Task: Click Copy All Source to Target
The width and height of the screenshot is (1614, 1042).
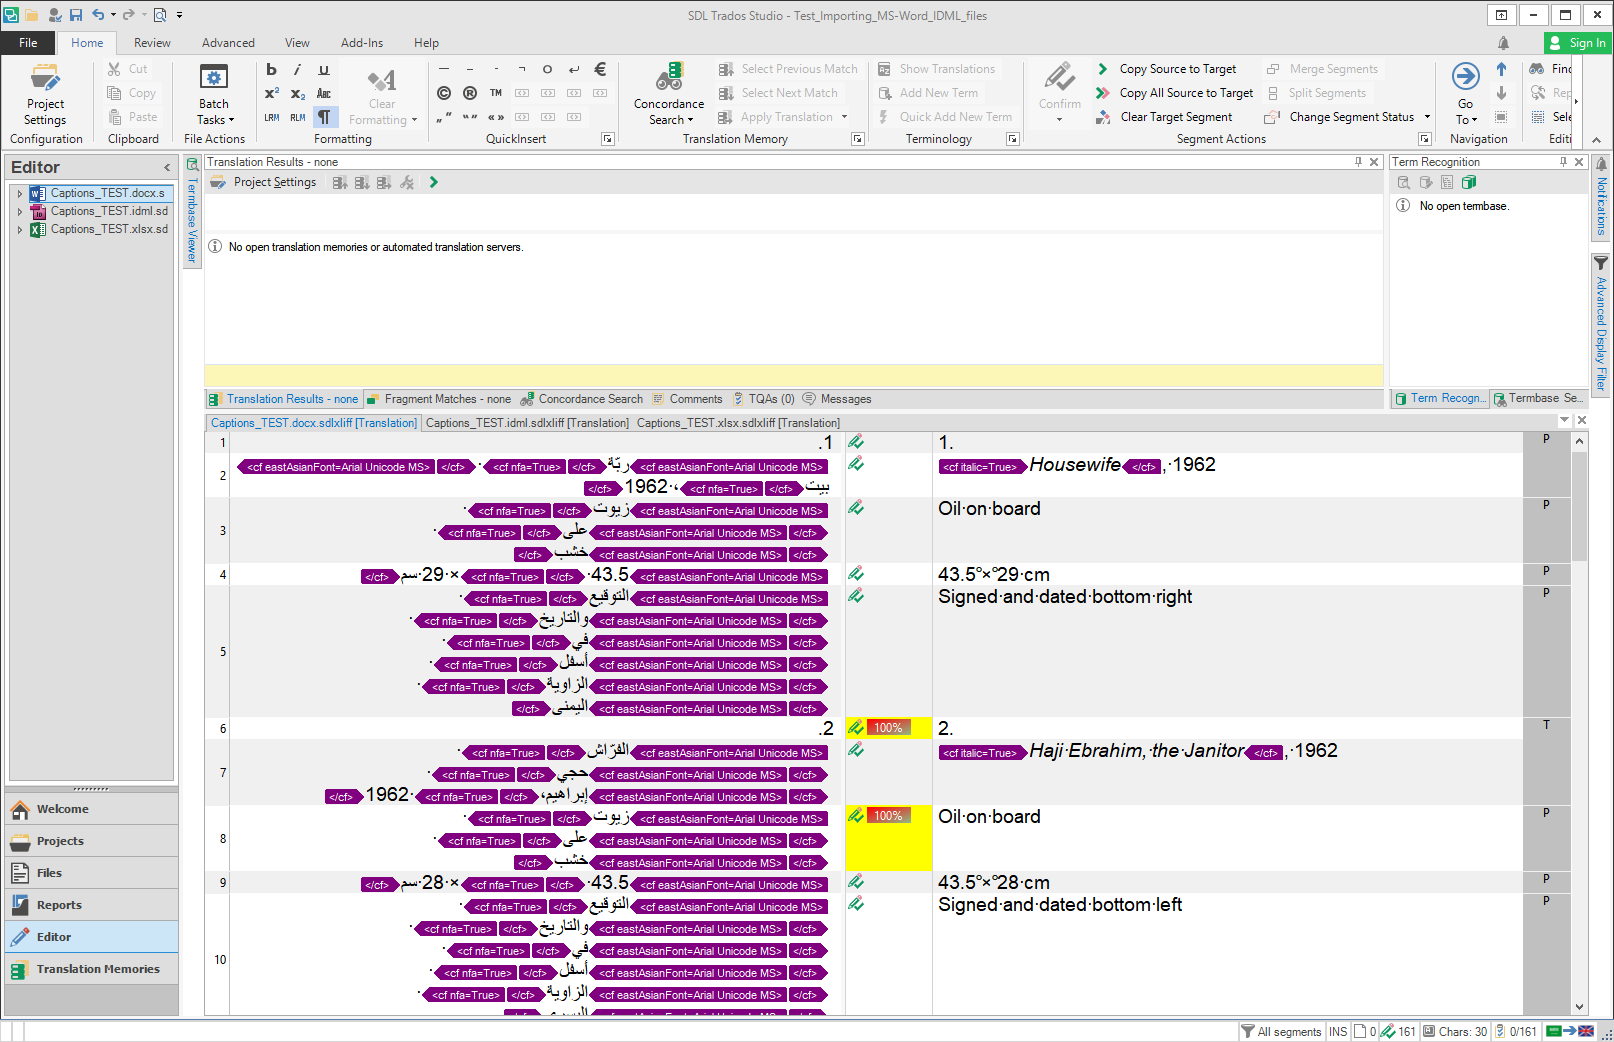Action: pos(1174,93)
